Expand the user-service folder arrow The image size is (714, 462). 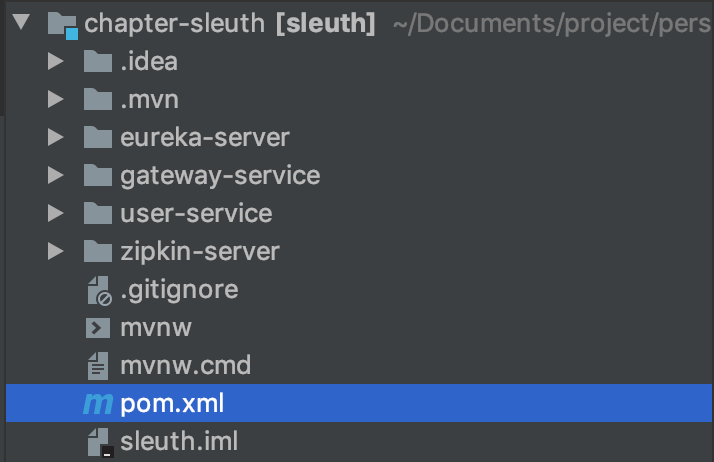tap(56, 213)
